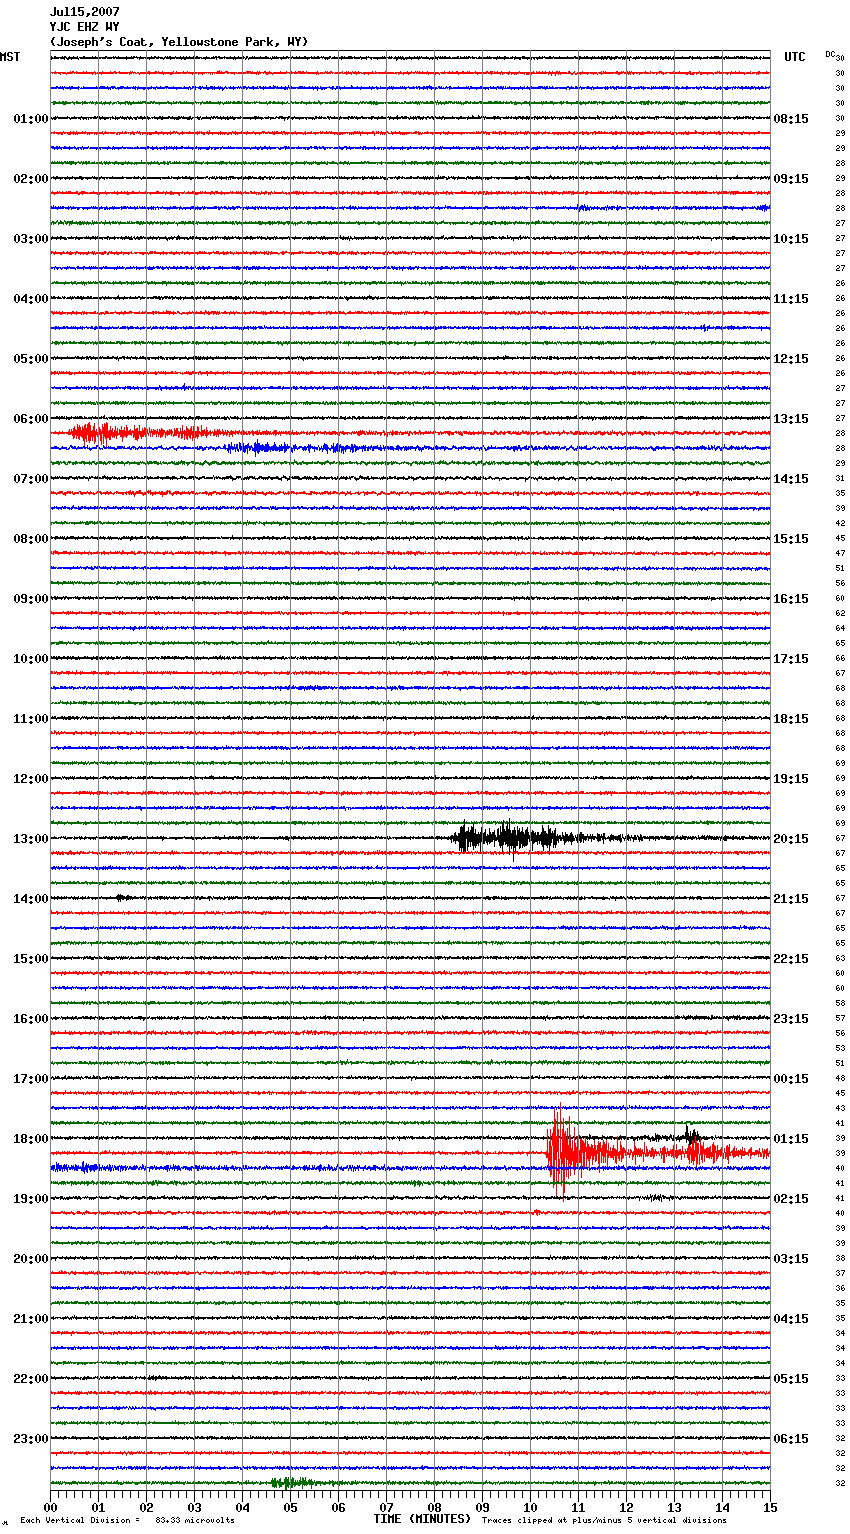
Task: Click the 10:15 UTC time label
Action: (x=791, y=239)
